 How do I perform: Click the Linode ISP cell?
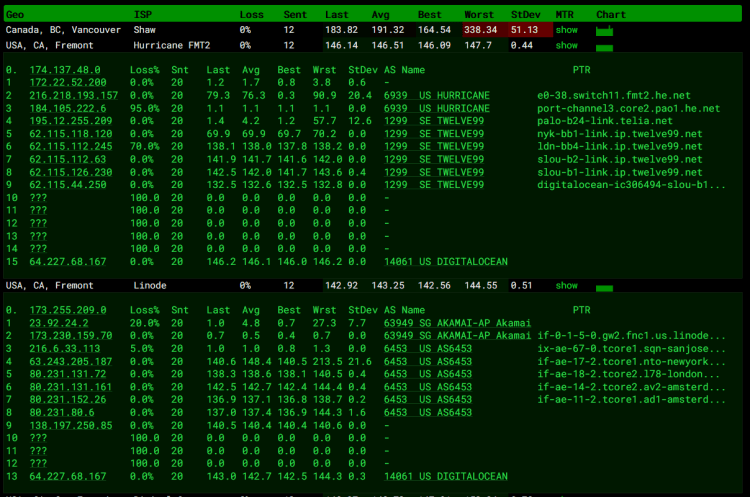coord(150,286)
